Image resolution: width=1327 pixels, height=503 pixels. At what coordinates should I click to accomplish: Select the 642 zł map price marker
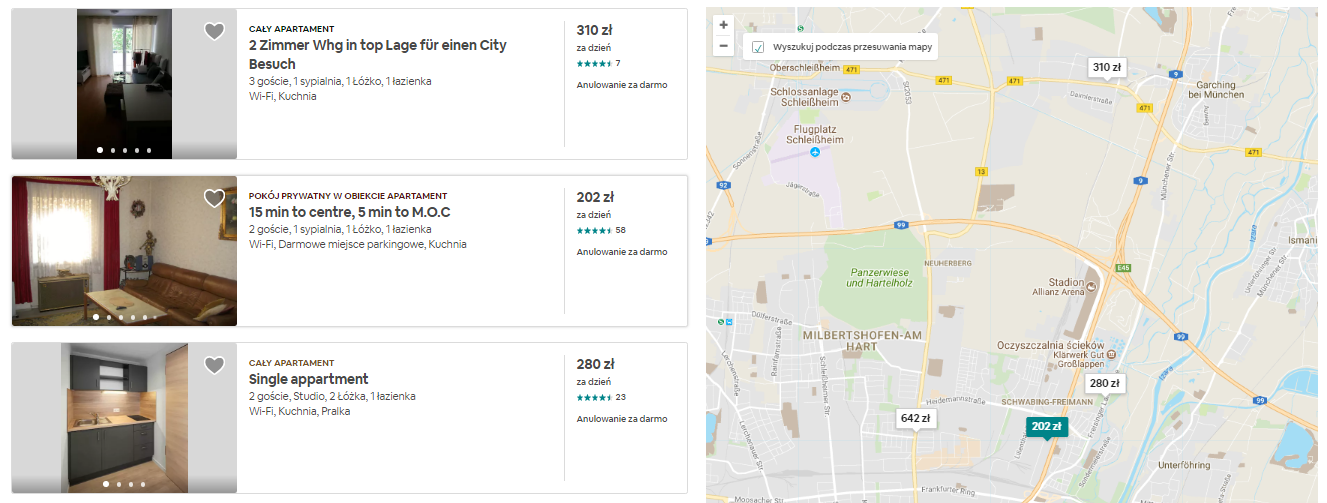click(x=915, y=418)
